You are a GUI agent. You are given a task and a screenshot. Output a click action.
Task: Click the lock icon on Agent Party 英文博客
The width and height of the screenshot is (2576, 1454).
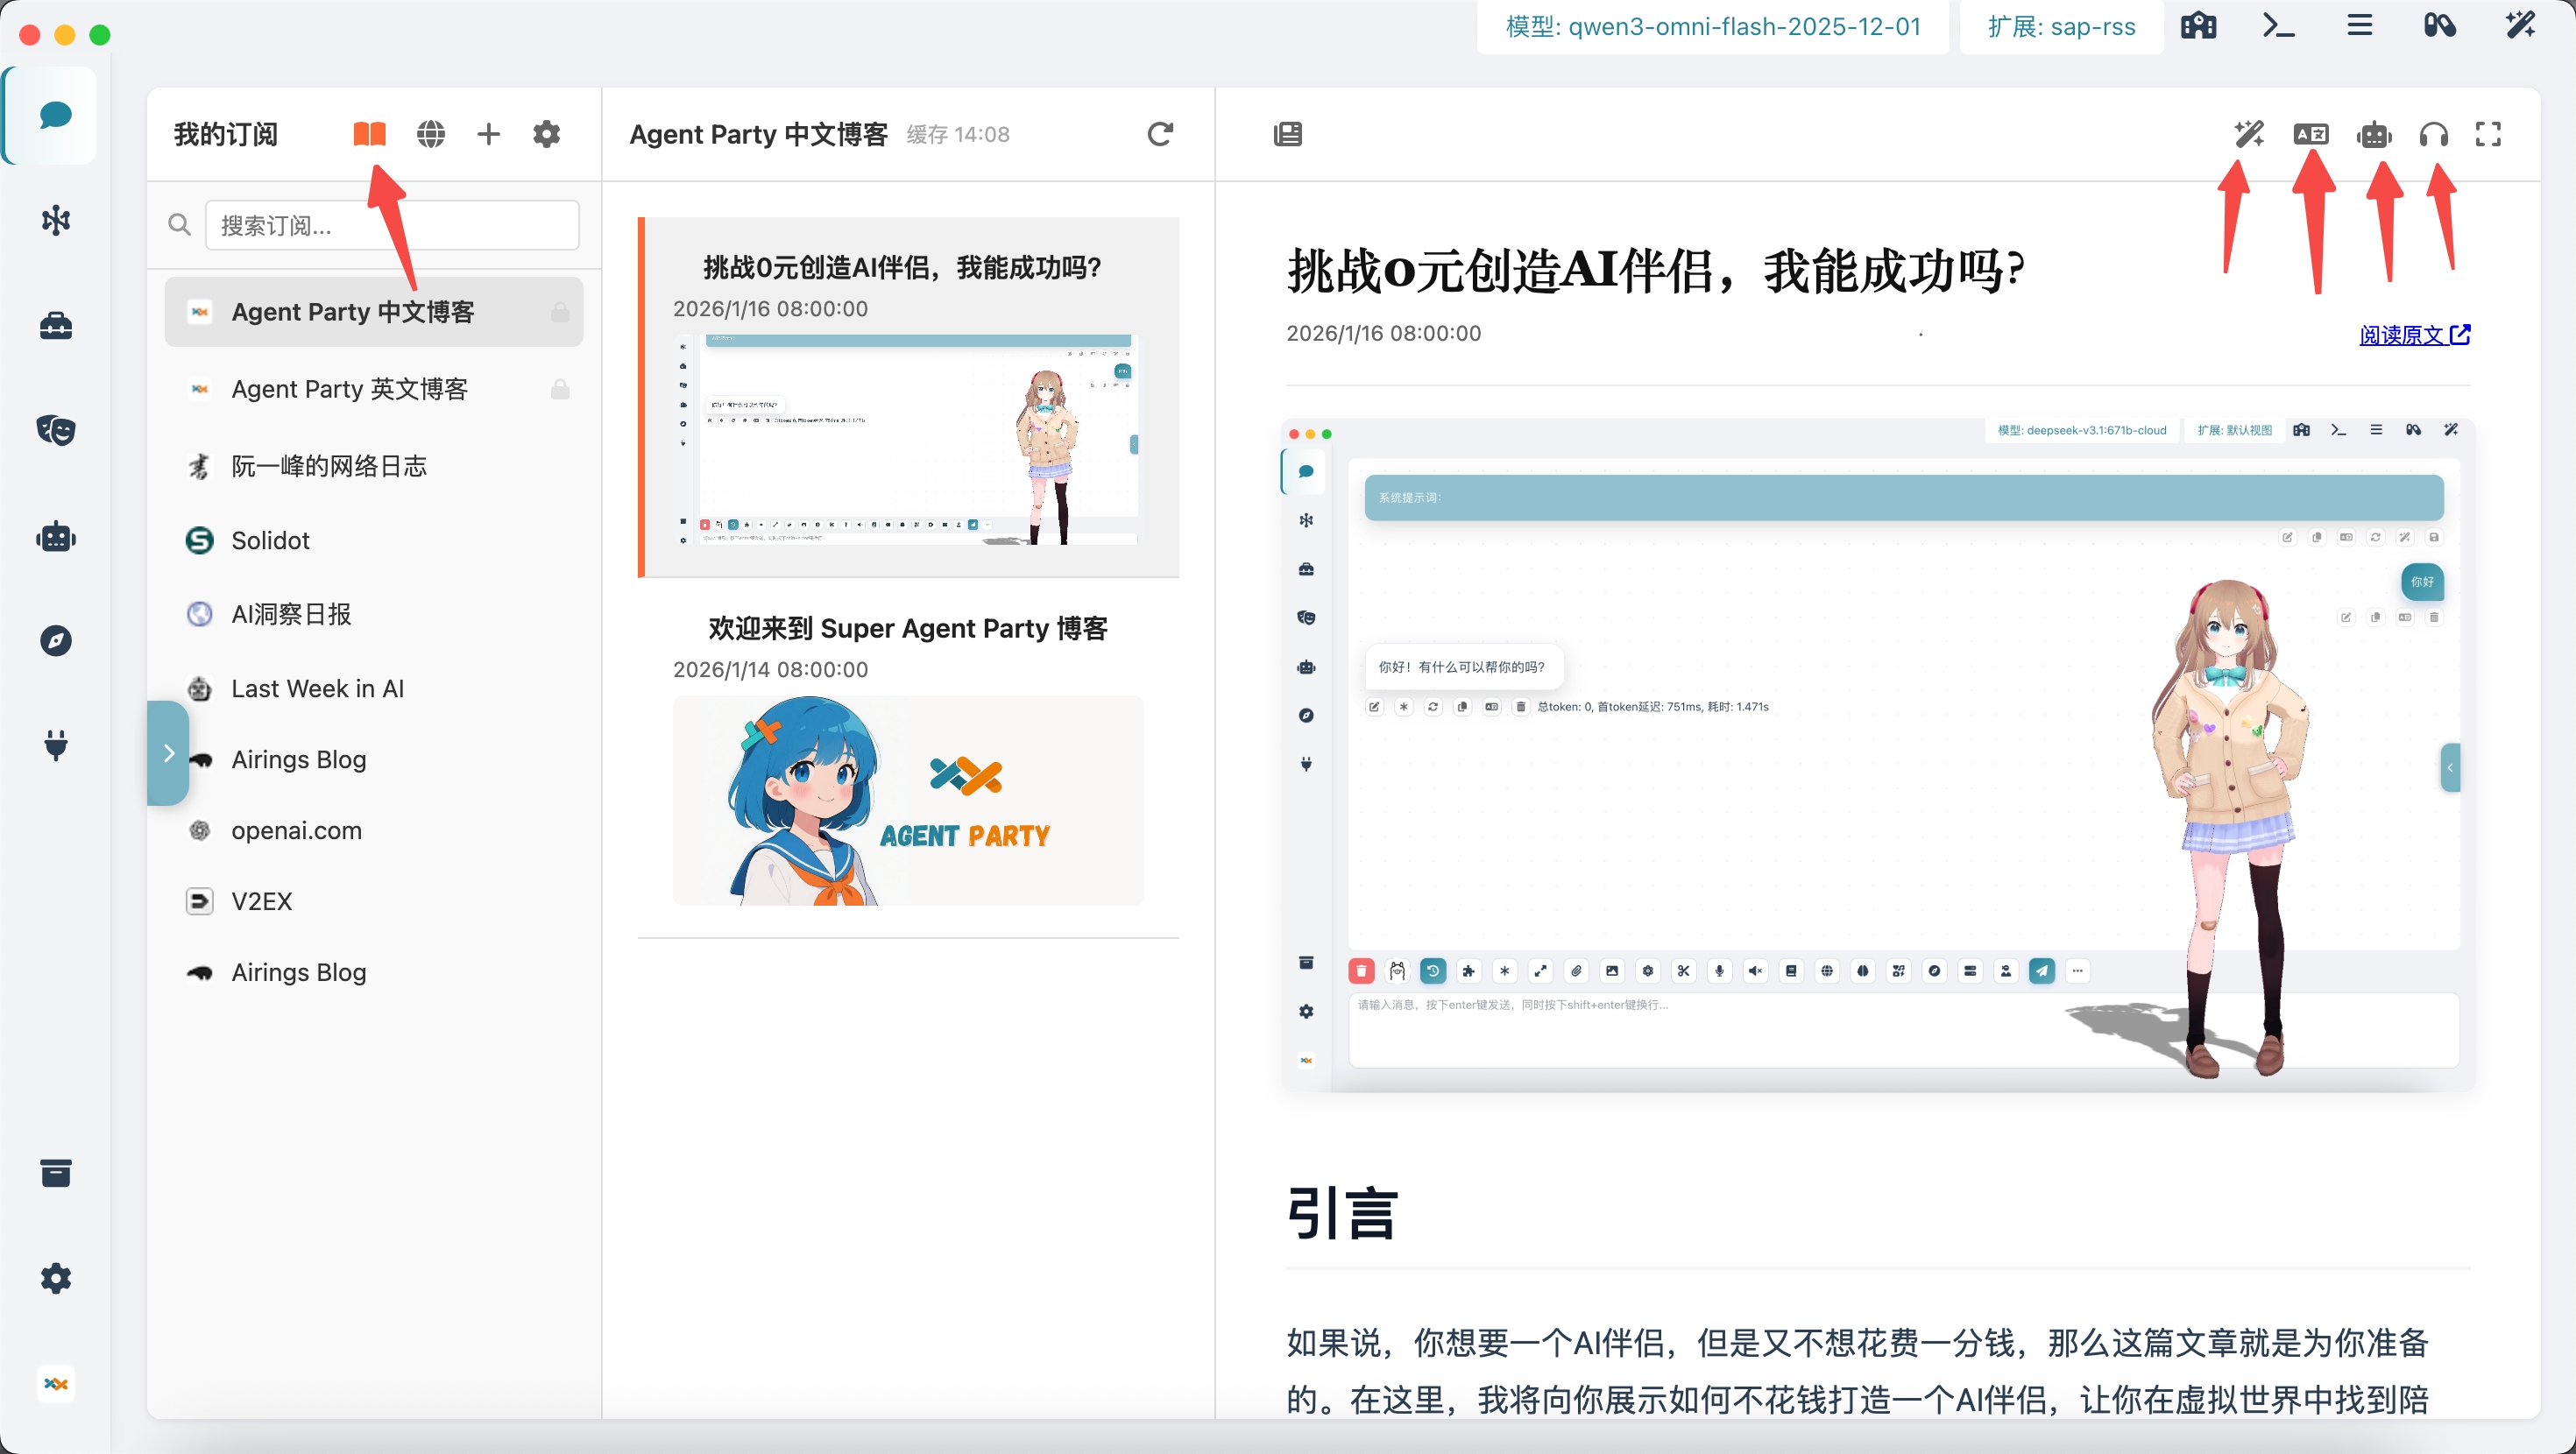tap(560, 389)
